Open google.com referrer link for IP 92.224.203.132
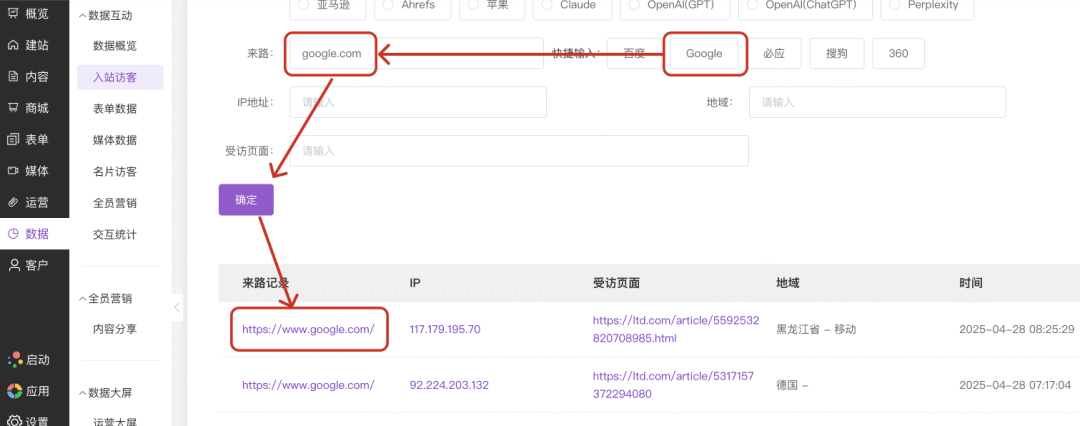 pyautogui.click(x=308, y=385)
